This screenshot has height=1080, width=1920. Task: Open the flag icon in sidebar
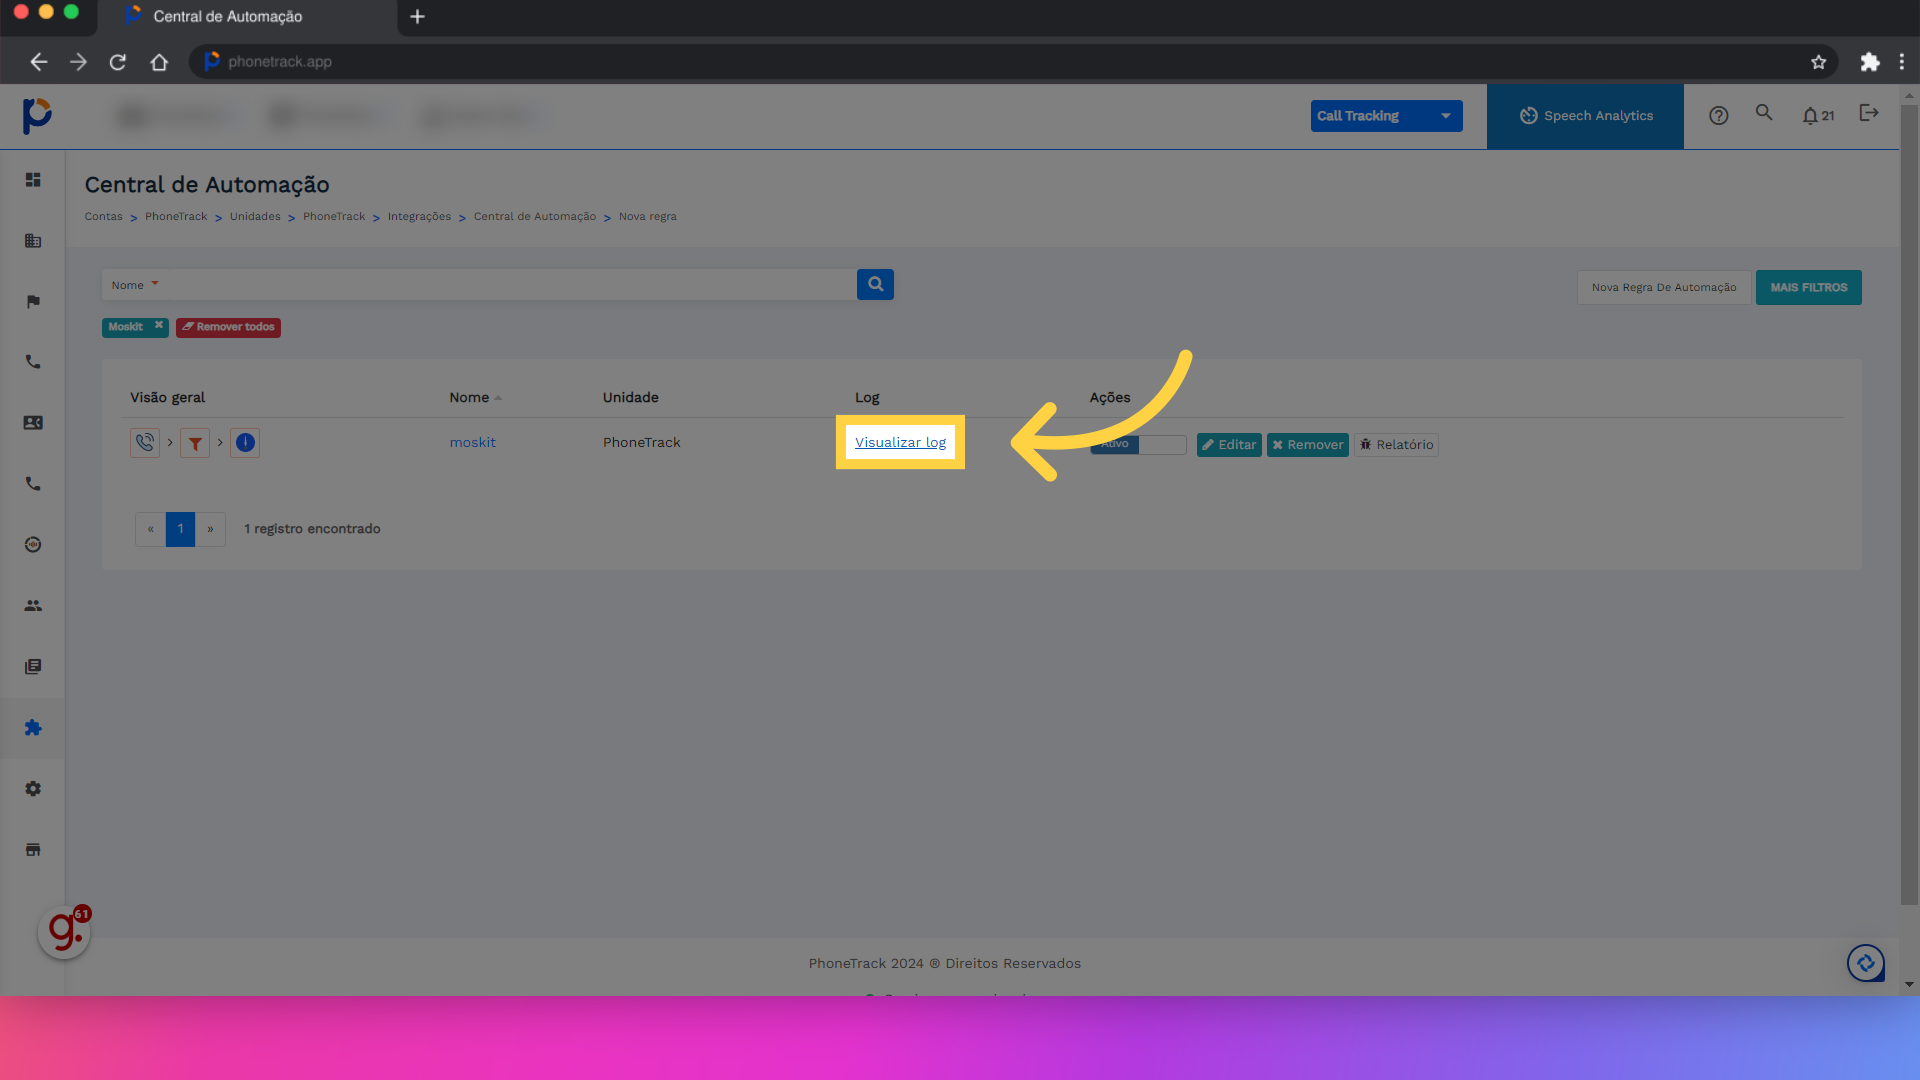tap(33, 302)
